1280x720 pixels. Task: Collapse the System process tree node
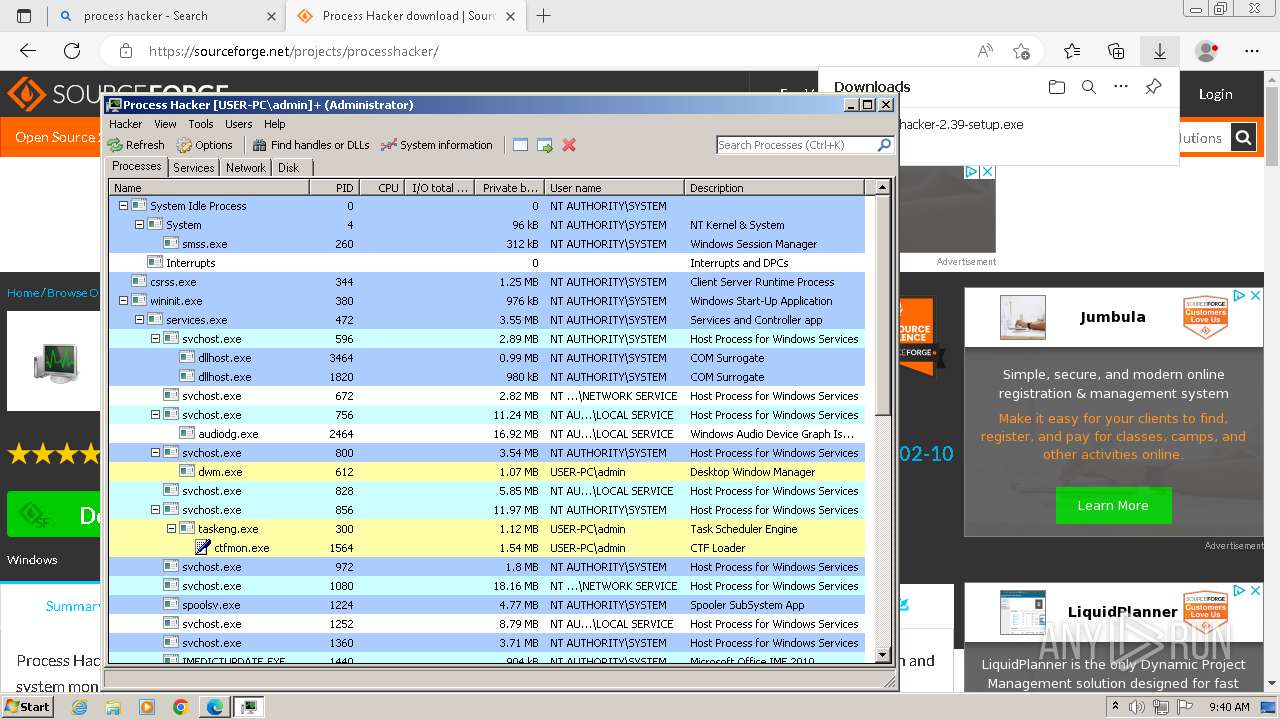coord(140,225)
